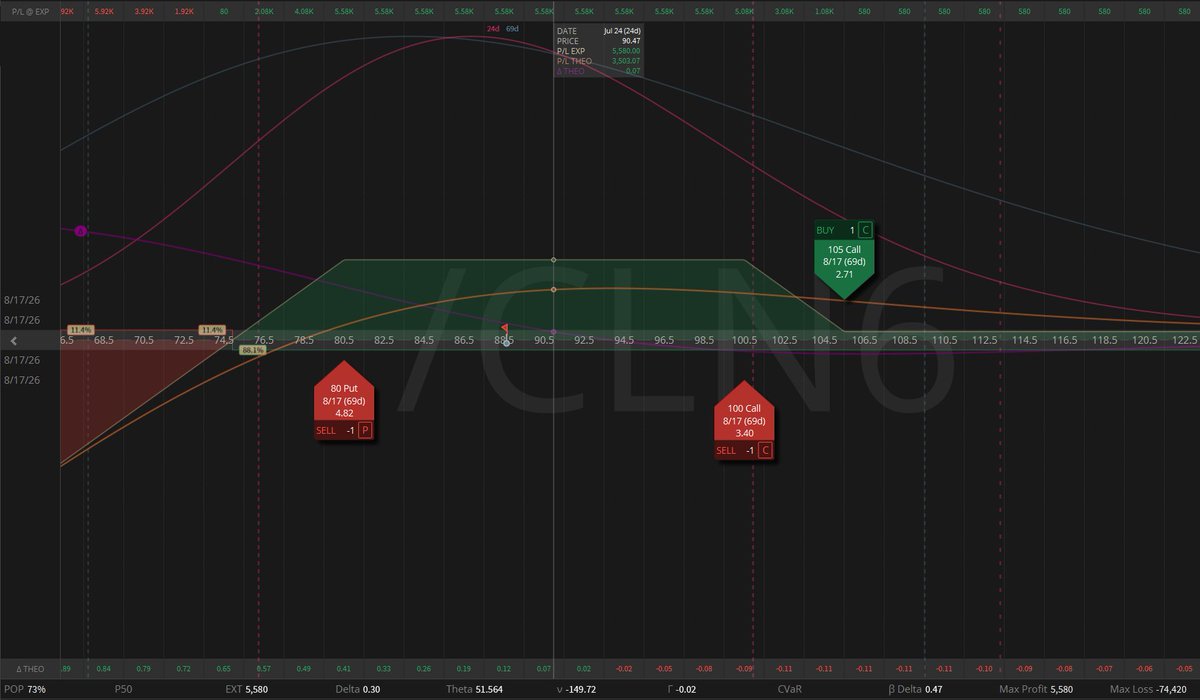
Task: Click the red flag marker on the price axis
Action: [504, 328]
